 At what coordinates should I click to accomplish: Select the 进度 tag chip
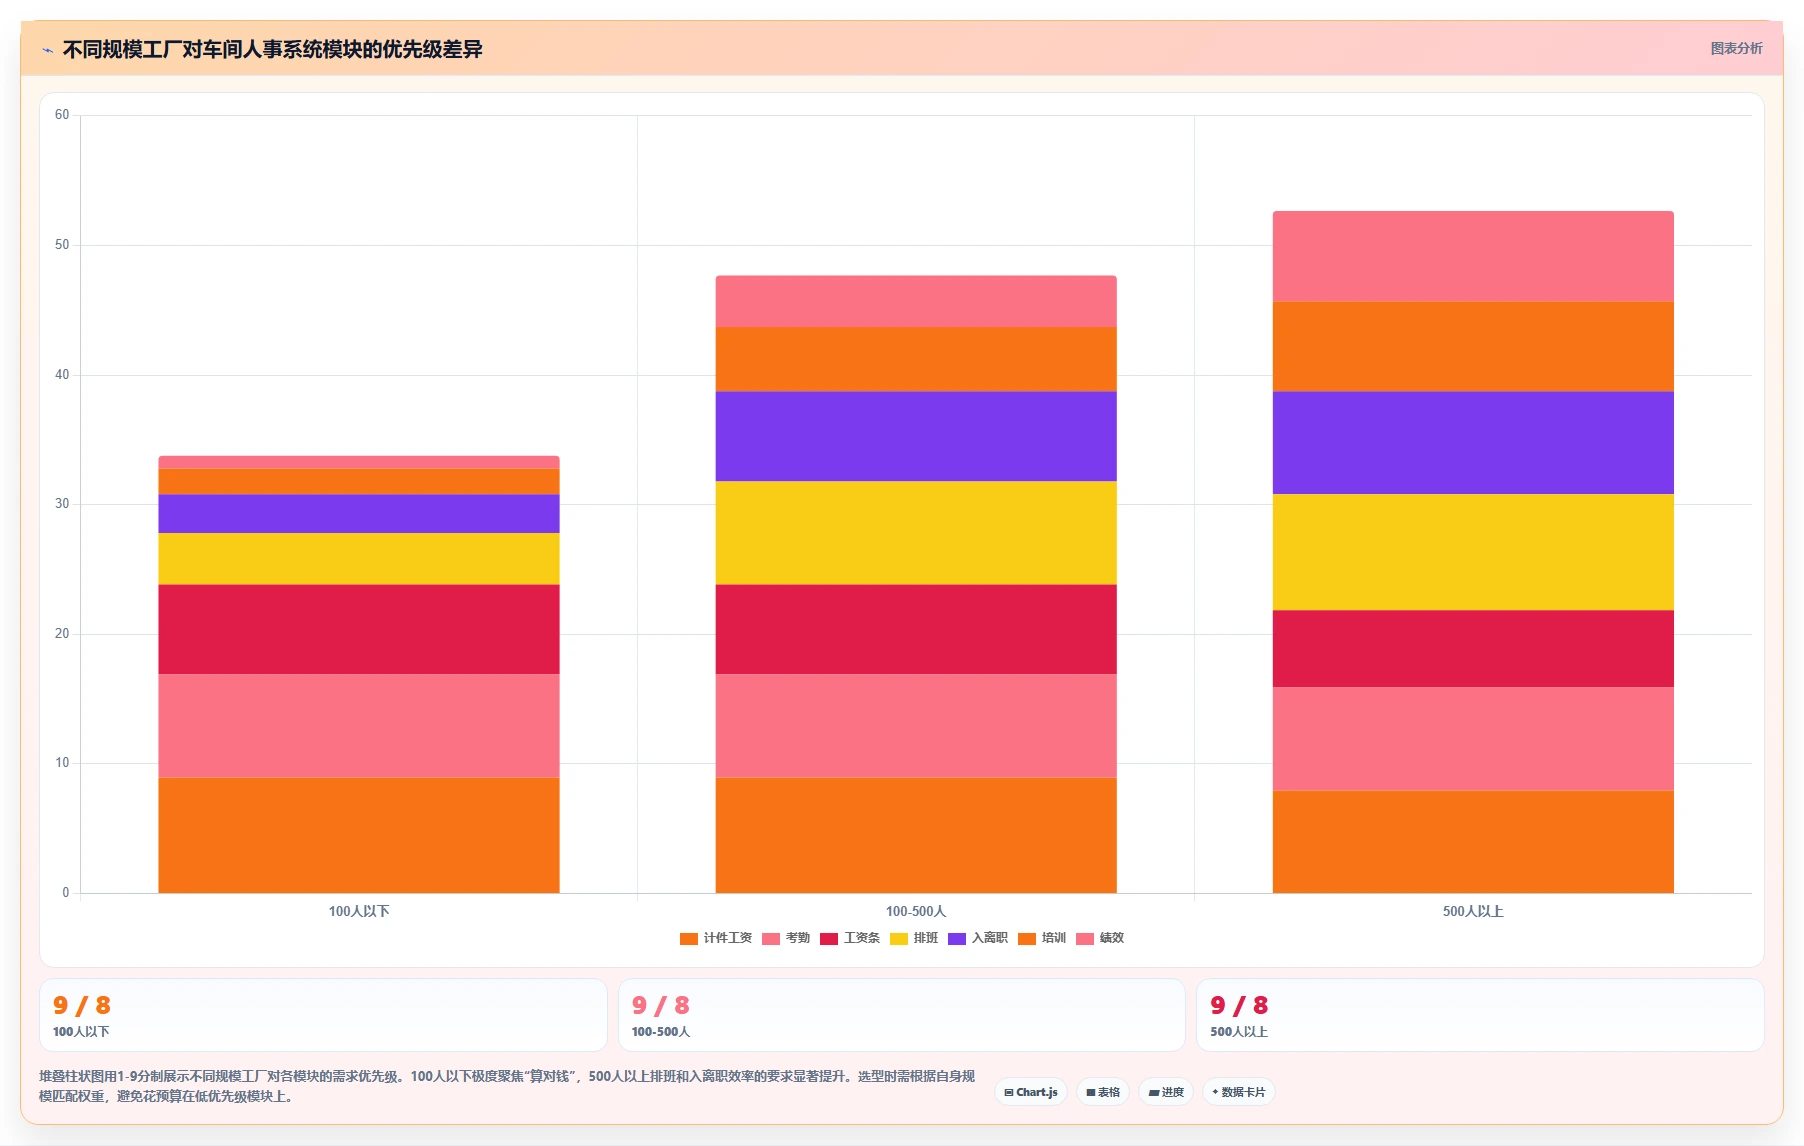coord(1166,1092)
